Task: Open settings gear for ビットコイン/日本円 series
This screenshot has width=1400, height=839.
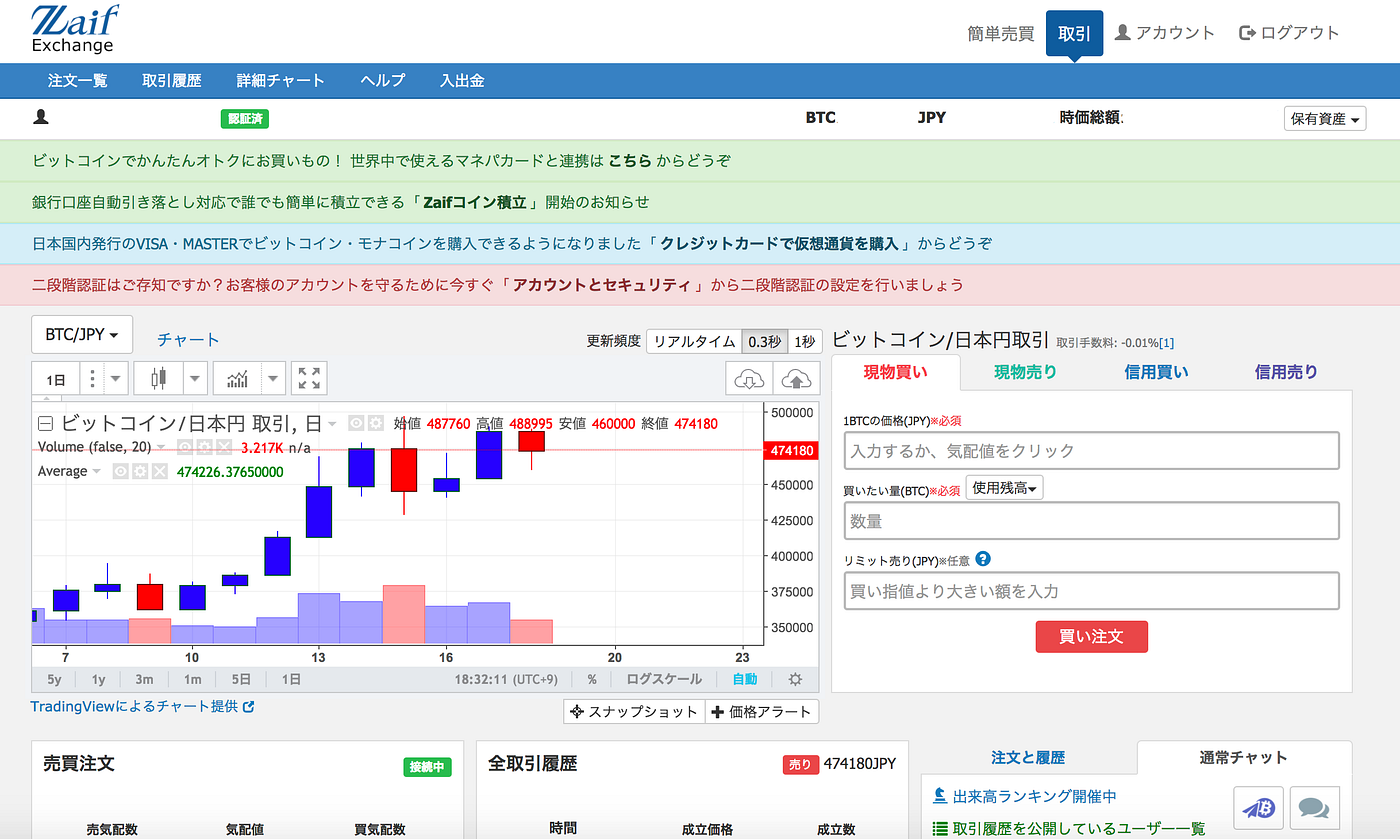Action: pos(375,423)
